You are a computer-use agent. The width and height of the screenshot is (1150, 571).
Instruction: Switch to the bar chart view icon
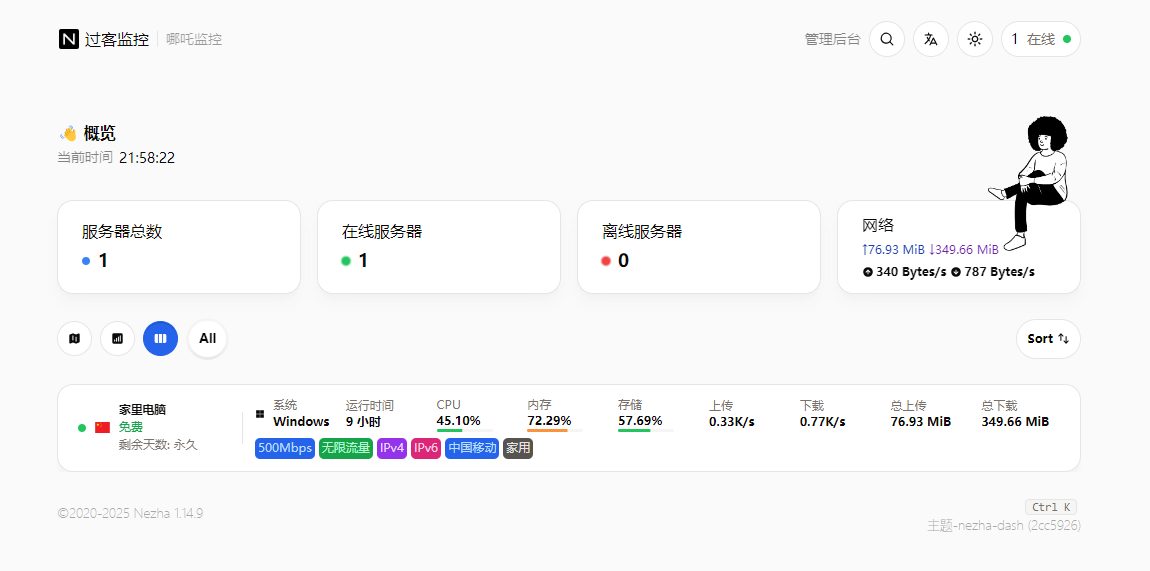(117, 338)
